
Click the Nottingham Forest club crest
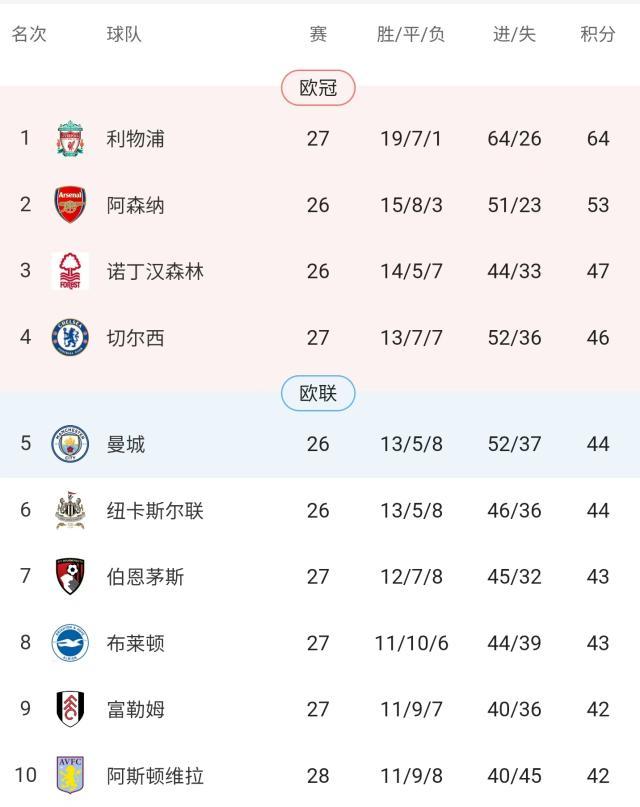point(68,269)
